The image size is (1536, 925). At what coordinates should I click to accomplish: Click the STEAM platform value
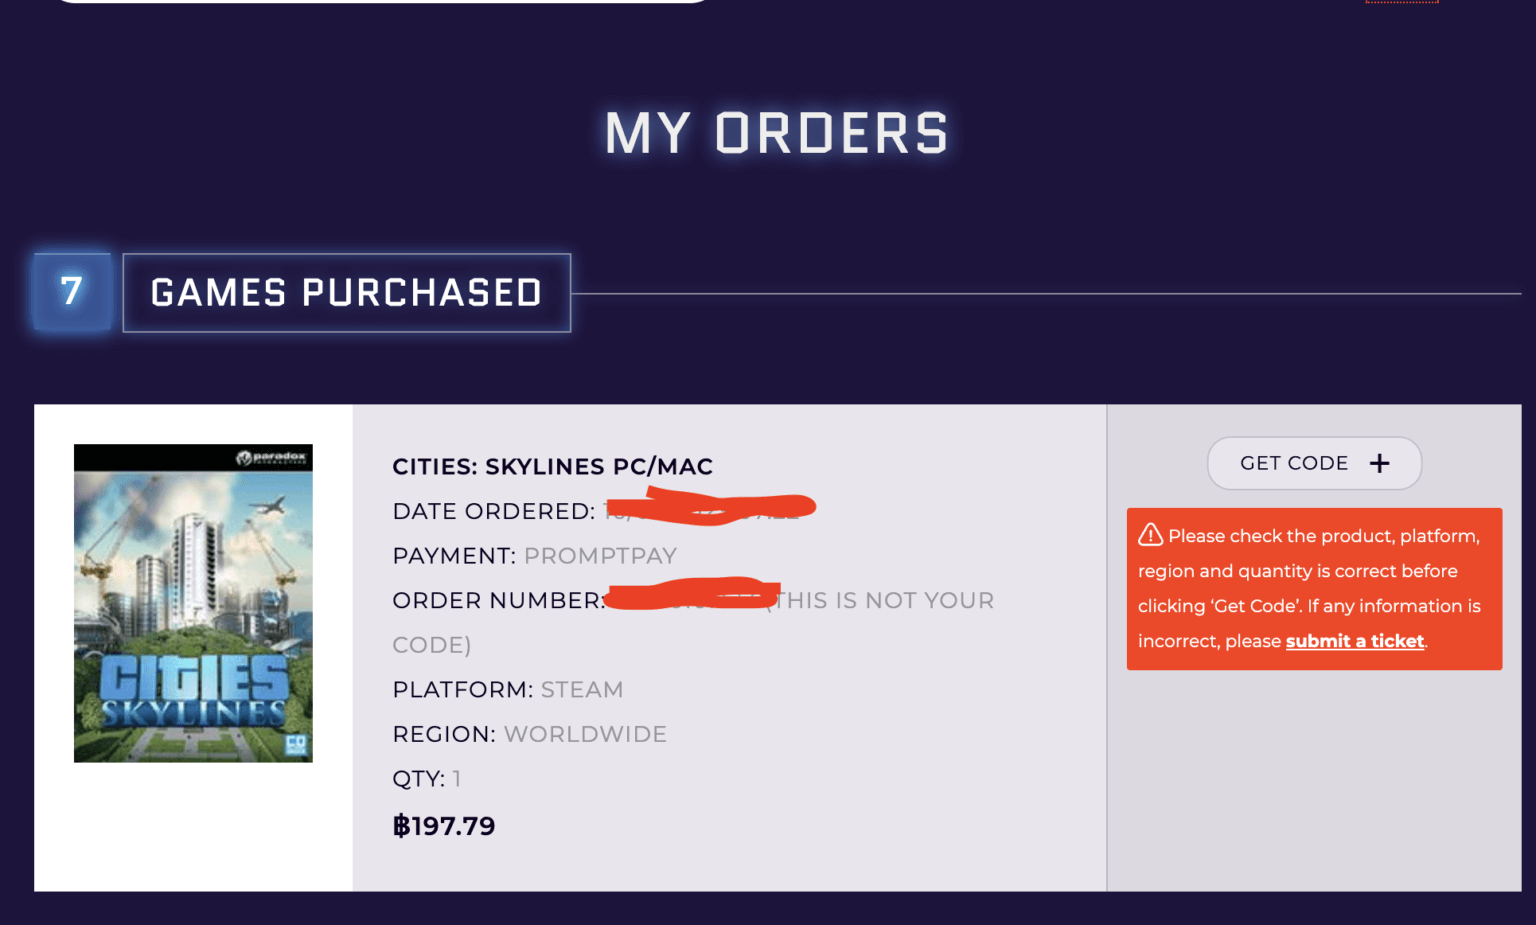pyautogui.click(x=582, y=690)
